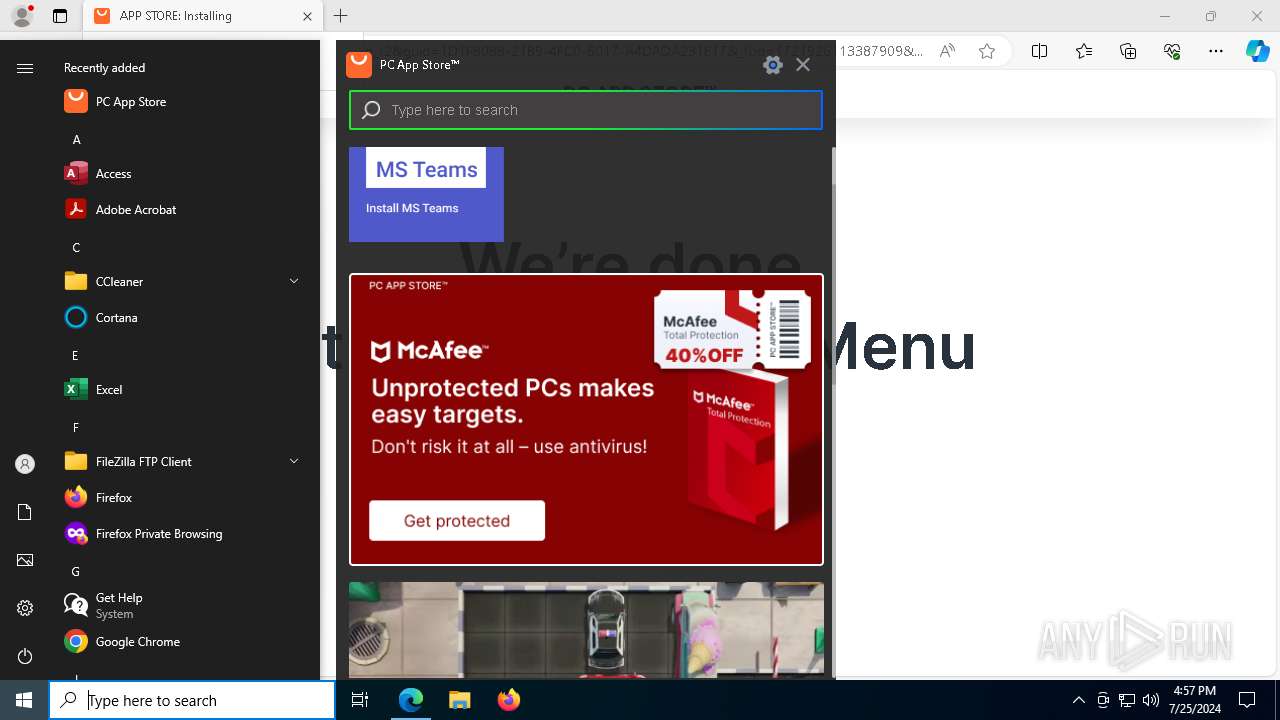The image size is (1280, 720).
Task: Jump to letter F section header
Action: tap(75, 427)
